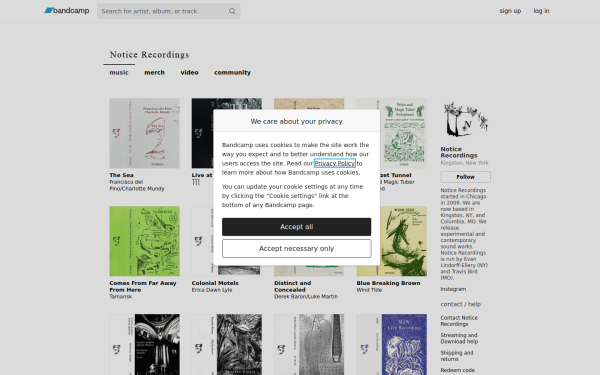600x375 pixels.
Task: Open the black-and-white church interior album cover
Action: tap(144, 344)
